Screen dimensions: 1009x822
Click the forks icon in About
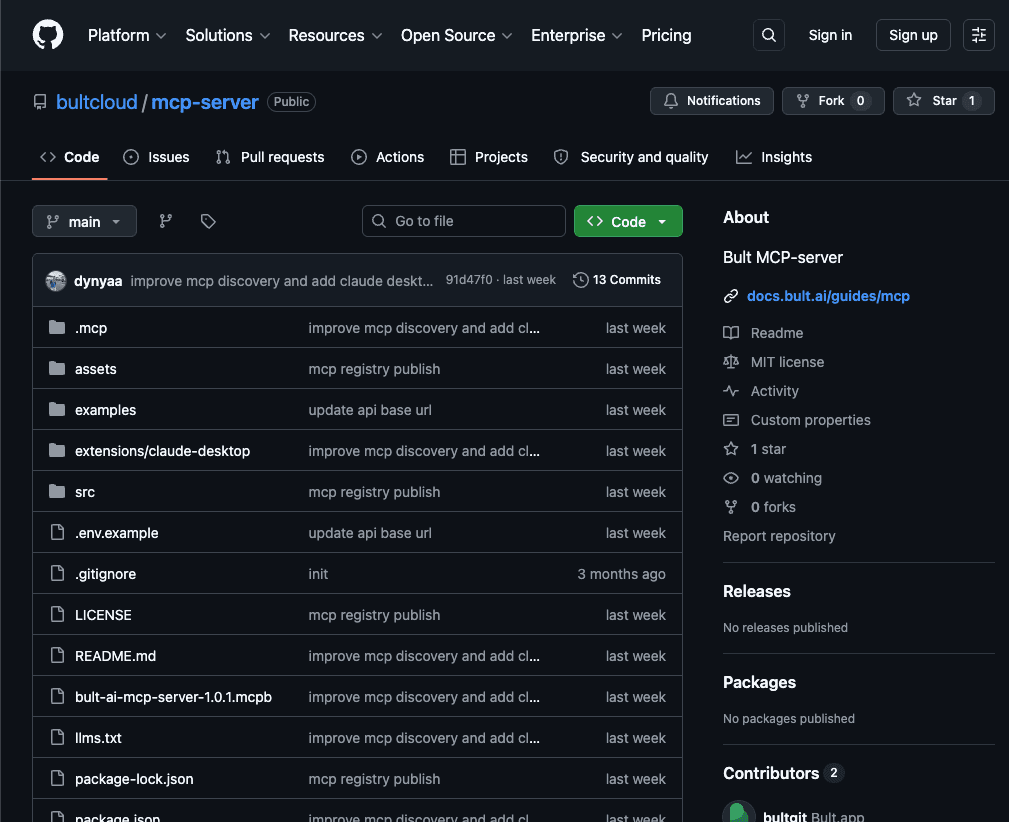tap(730, 507)
